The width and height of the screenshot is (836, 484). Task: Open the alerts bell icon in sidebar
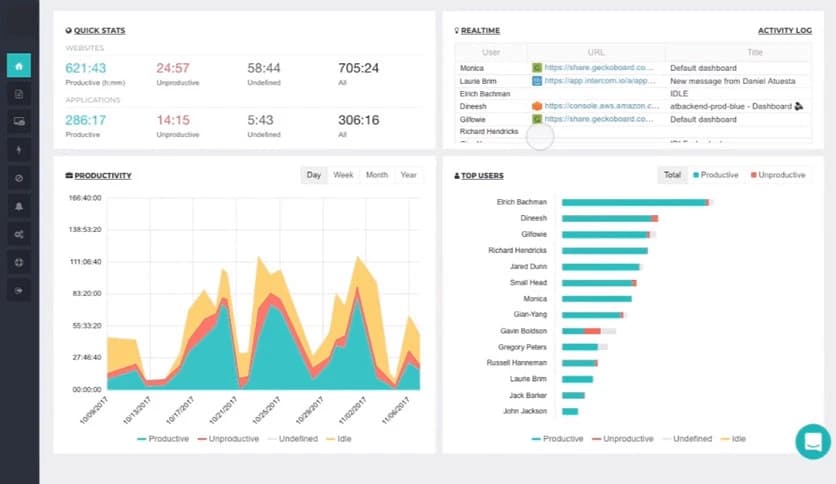[x=19, y=206]
